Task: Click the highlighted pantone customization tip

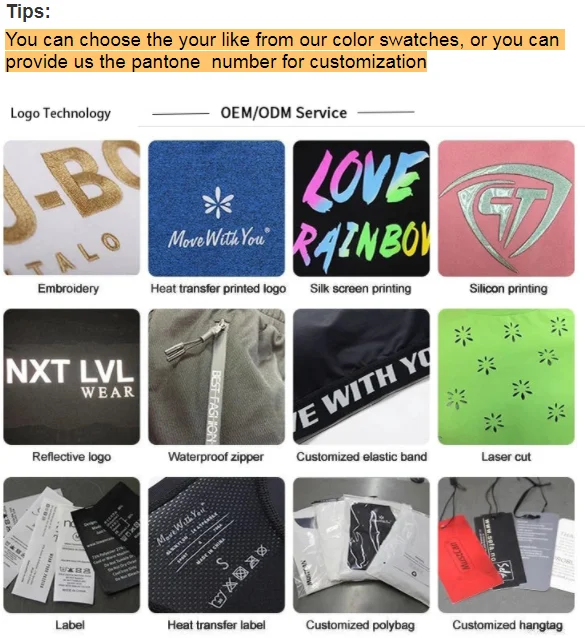Action: tap(285, 50)
